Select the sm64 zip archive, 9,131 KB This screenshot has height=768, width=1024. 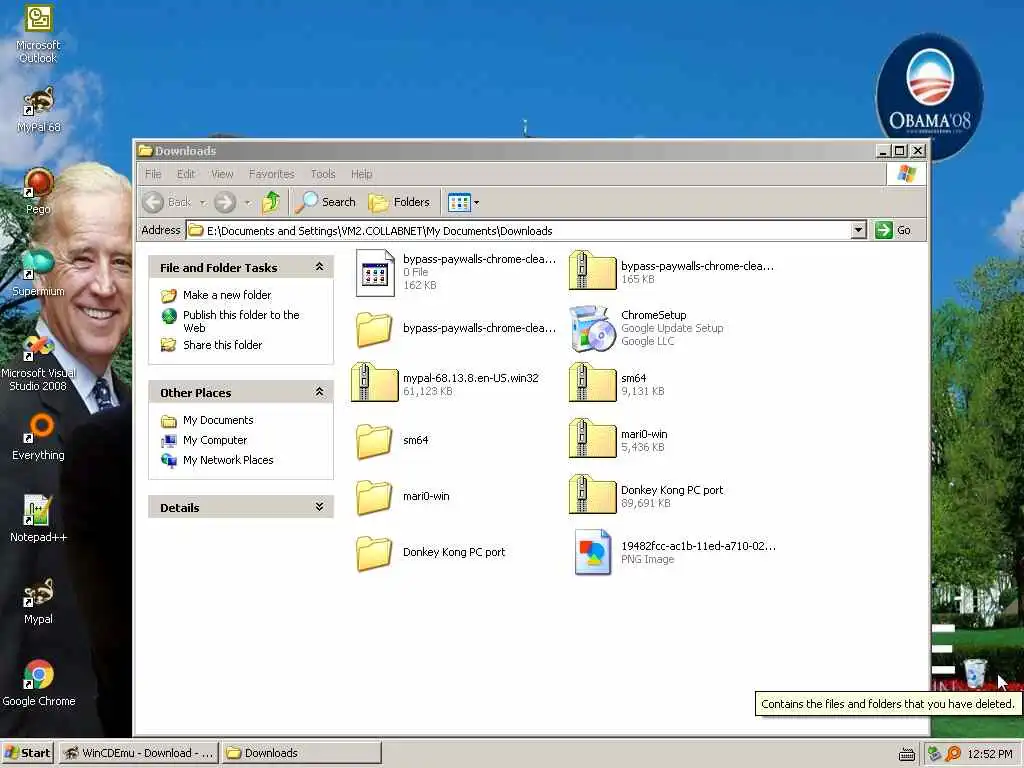(x=617, y=384)
